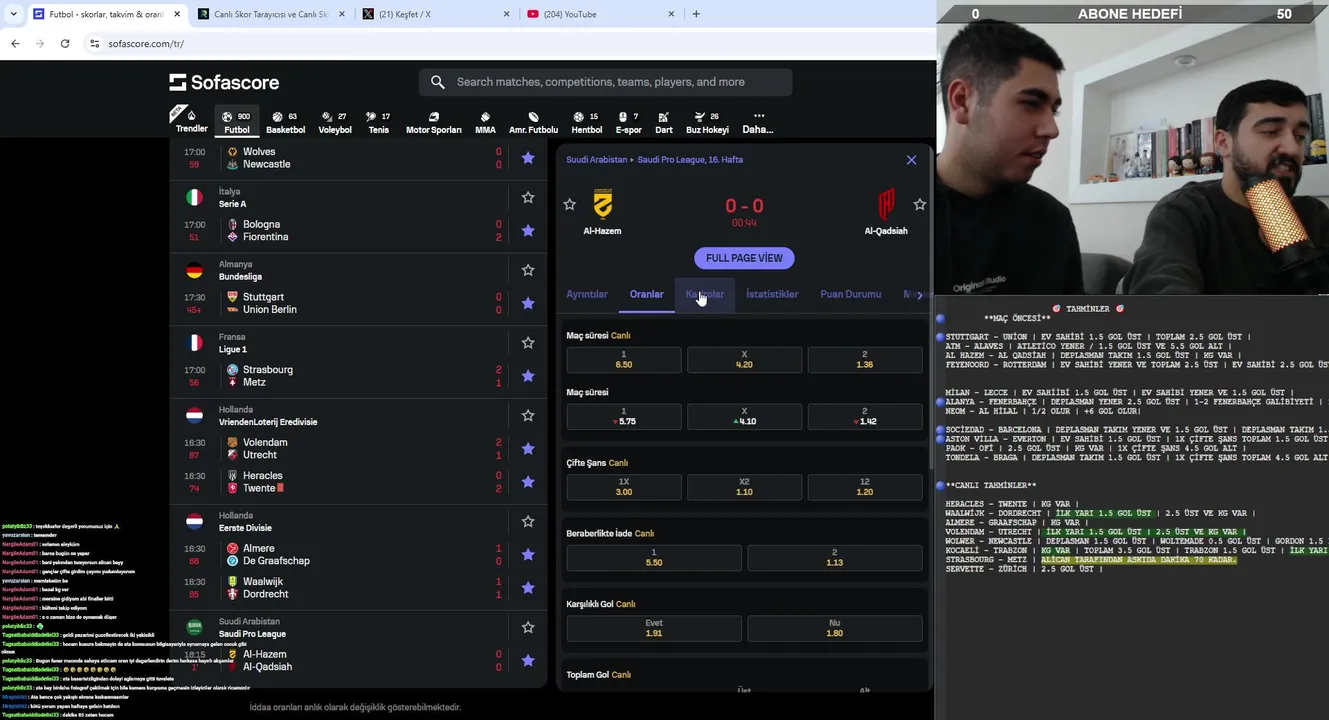Screen dimensions: 1329x720
Task: Select the Futbol sport icon
Action: pos(237,121)
